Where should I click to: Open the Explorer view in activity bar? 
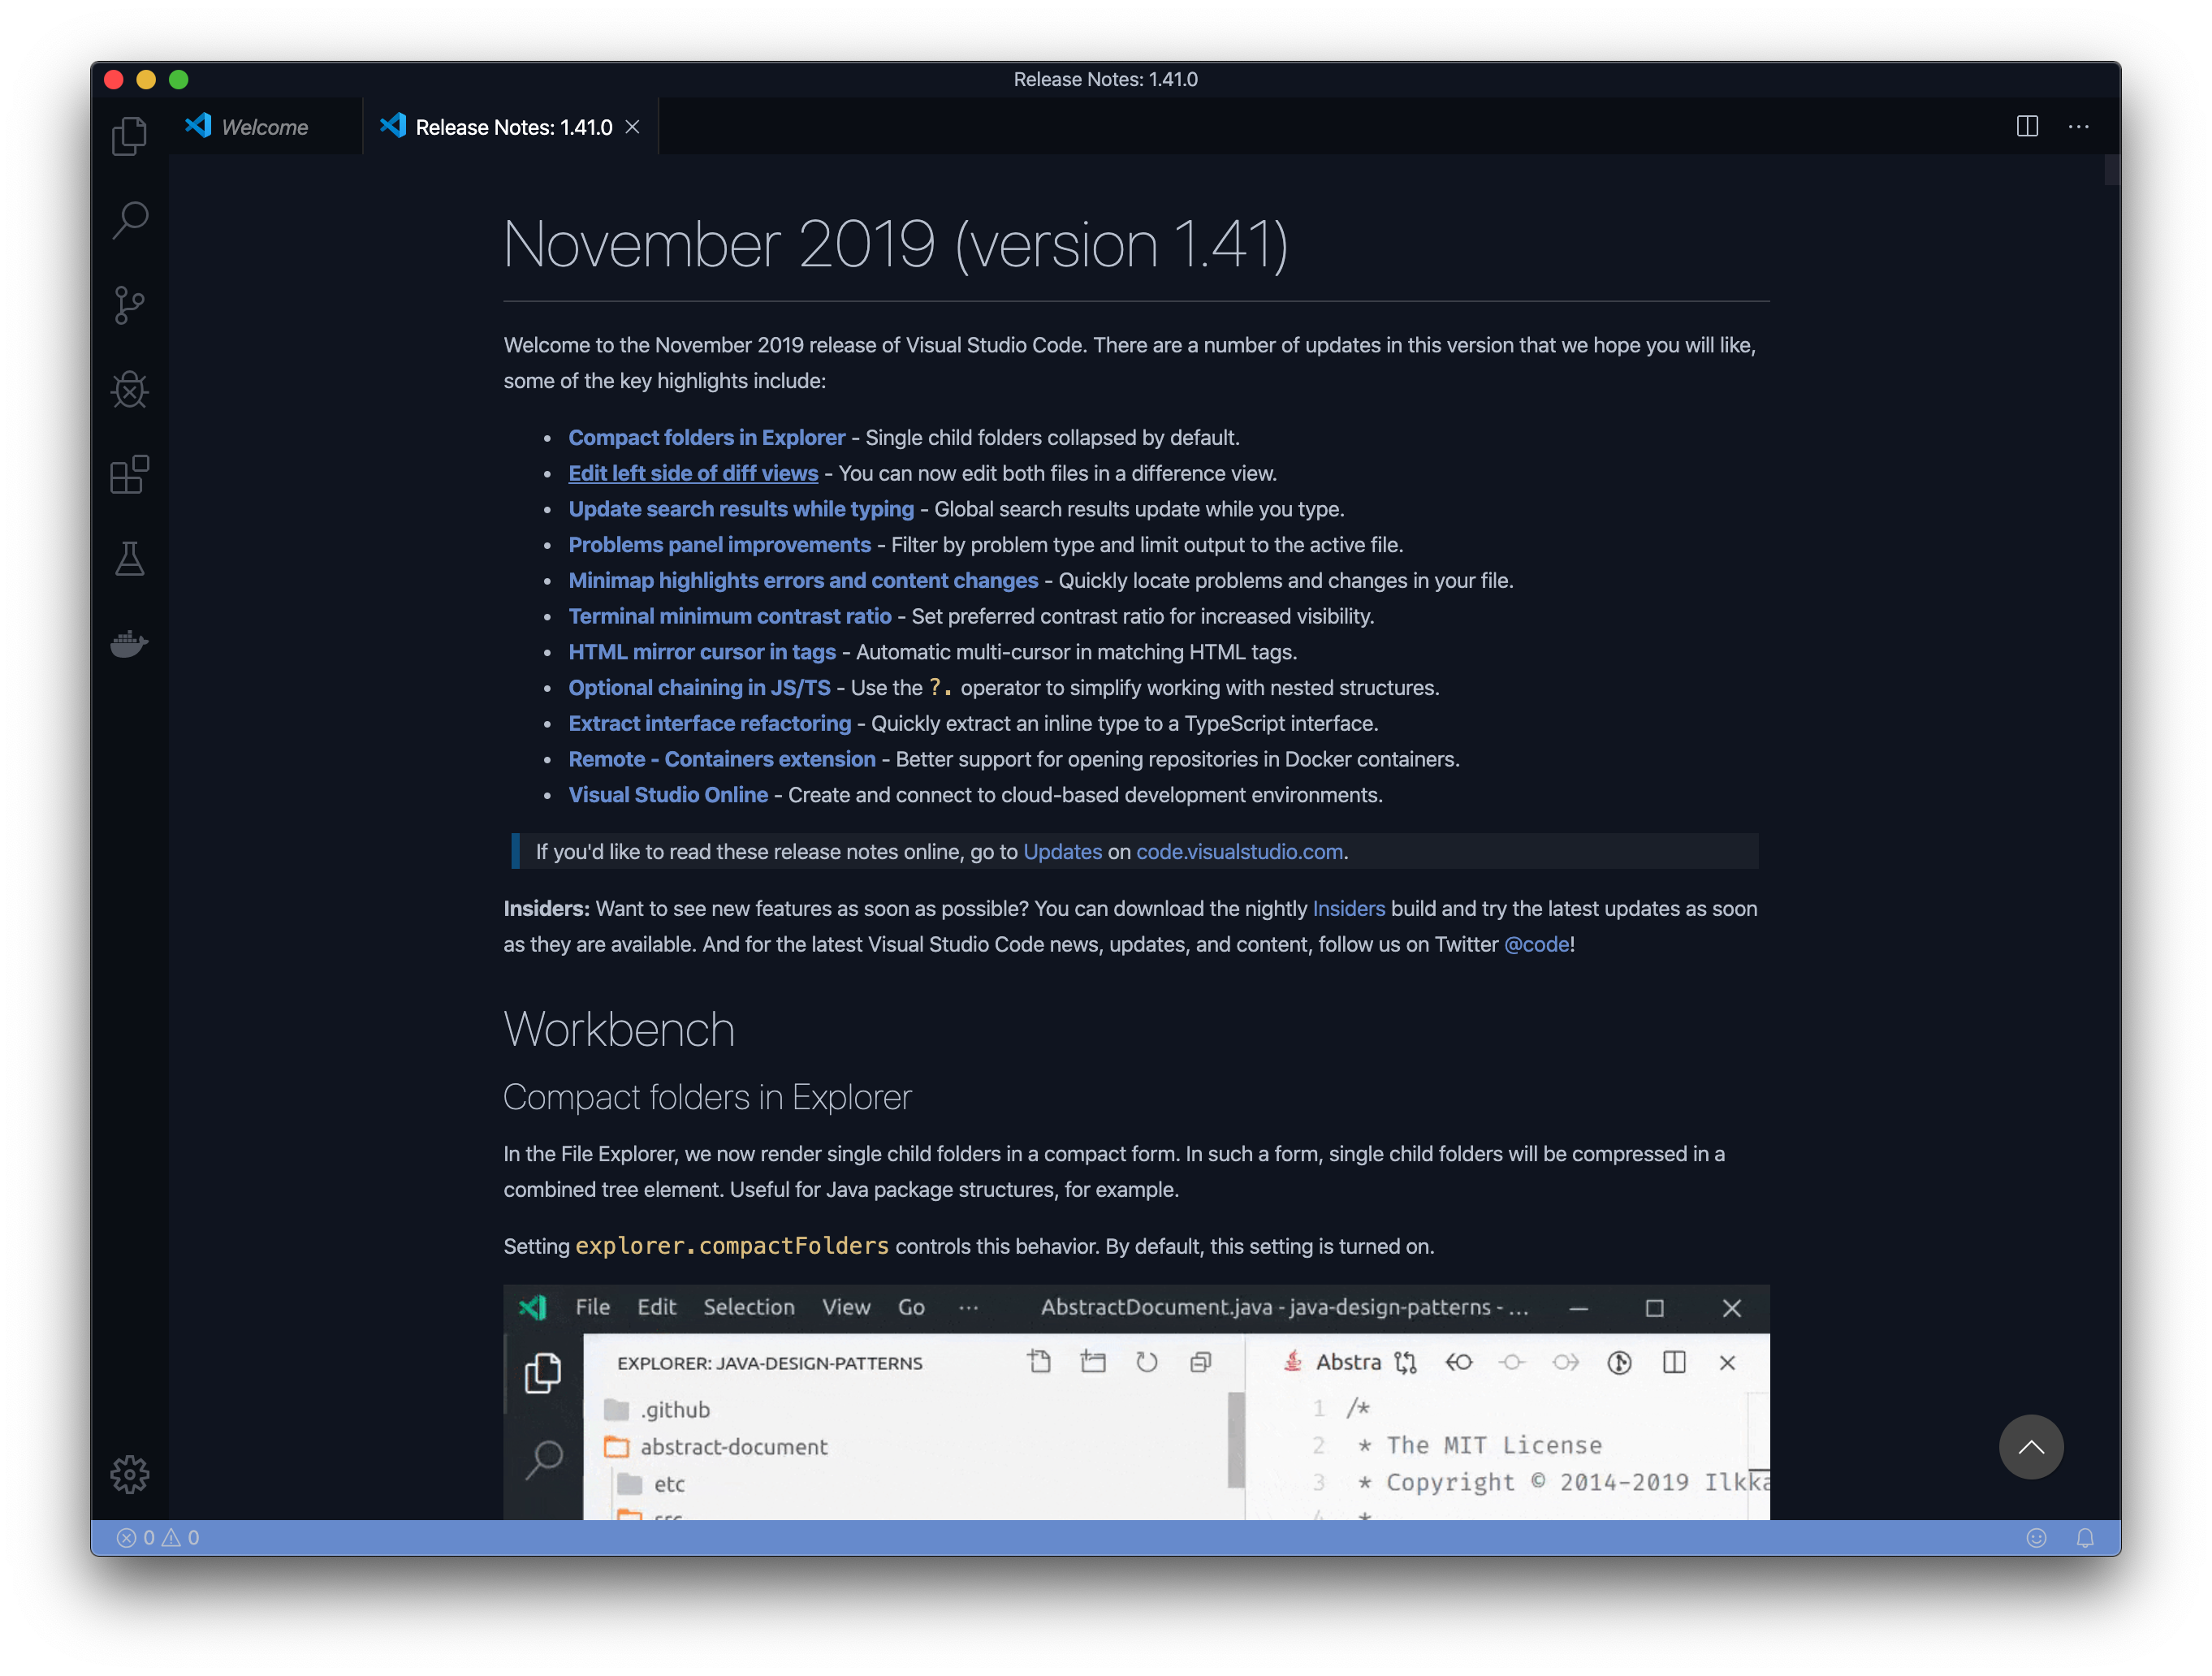(x=129, y=136)
